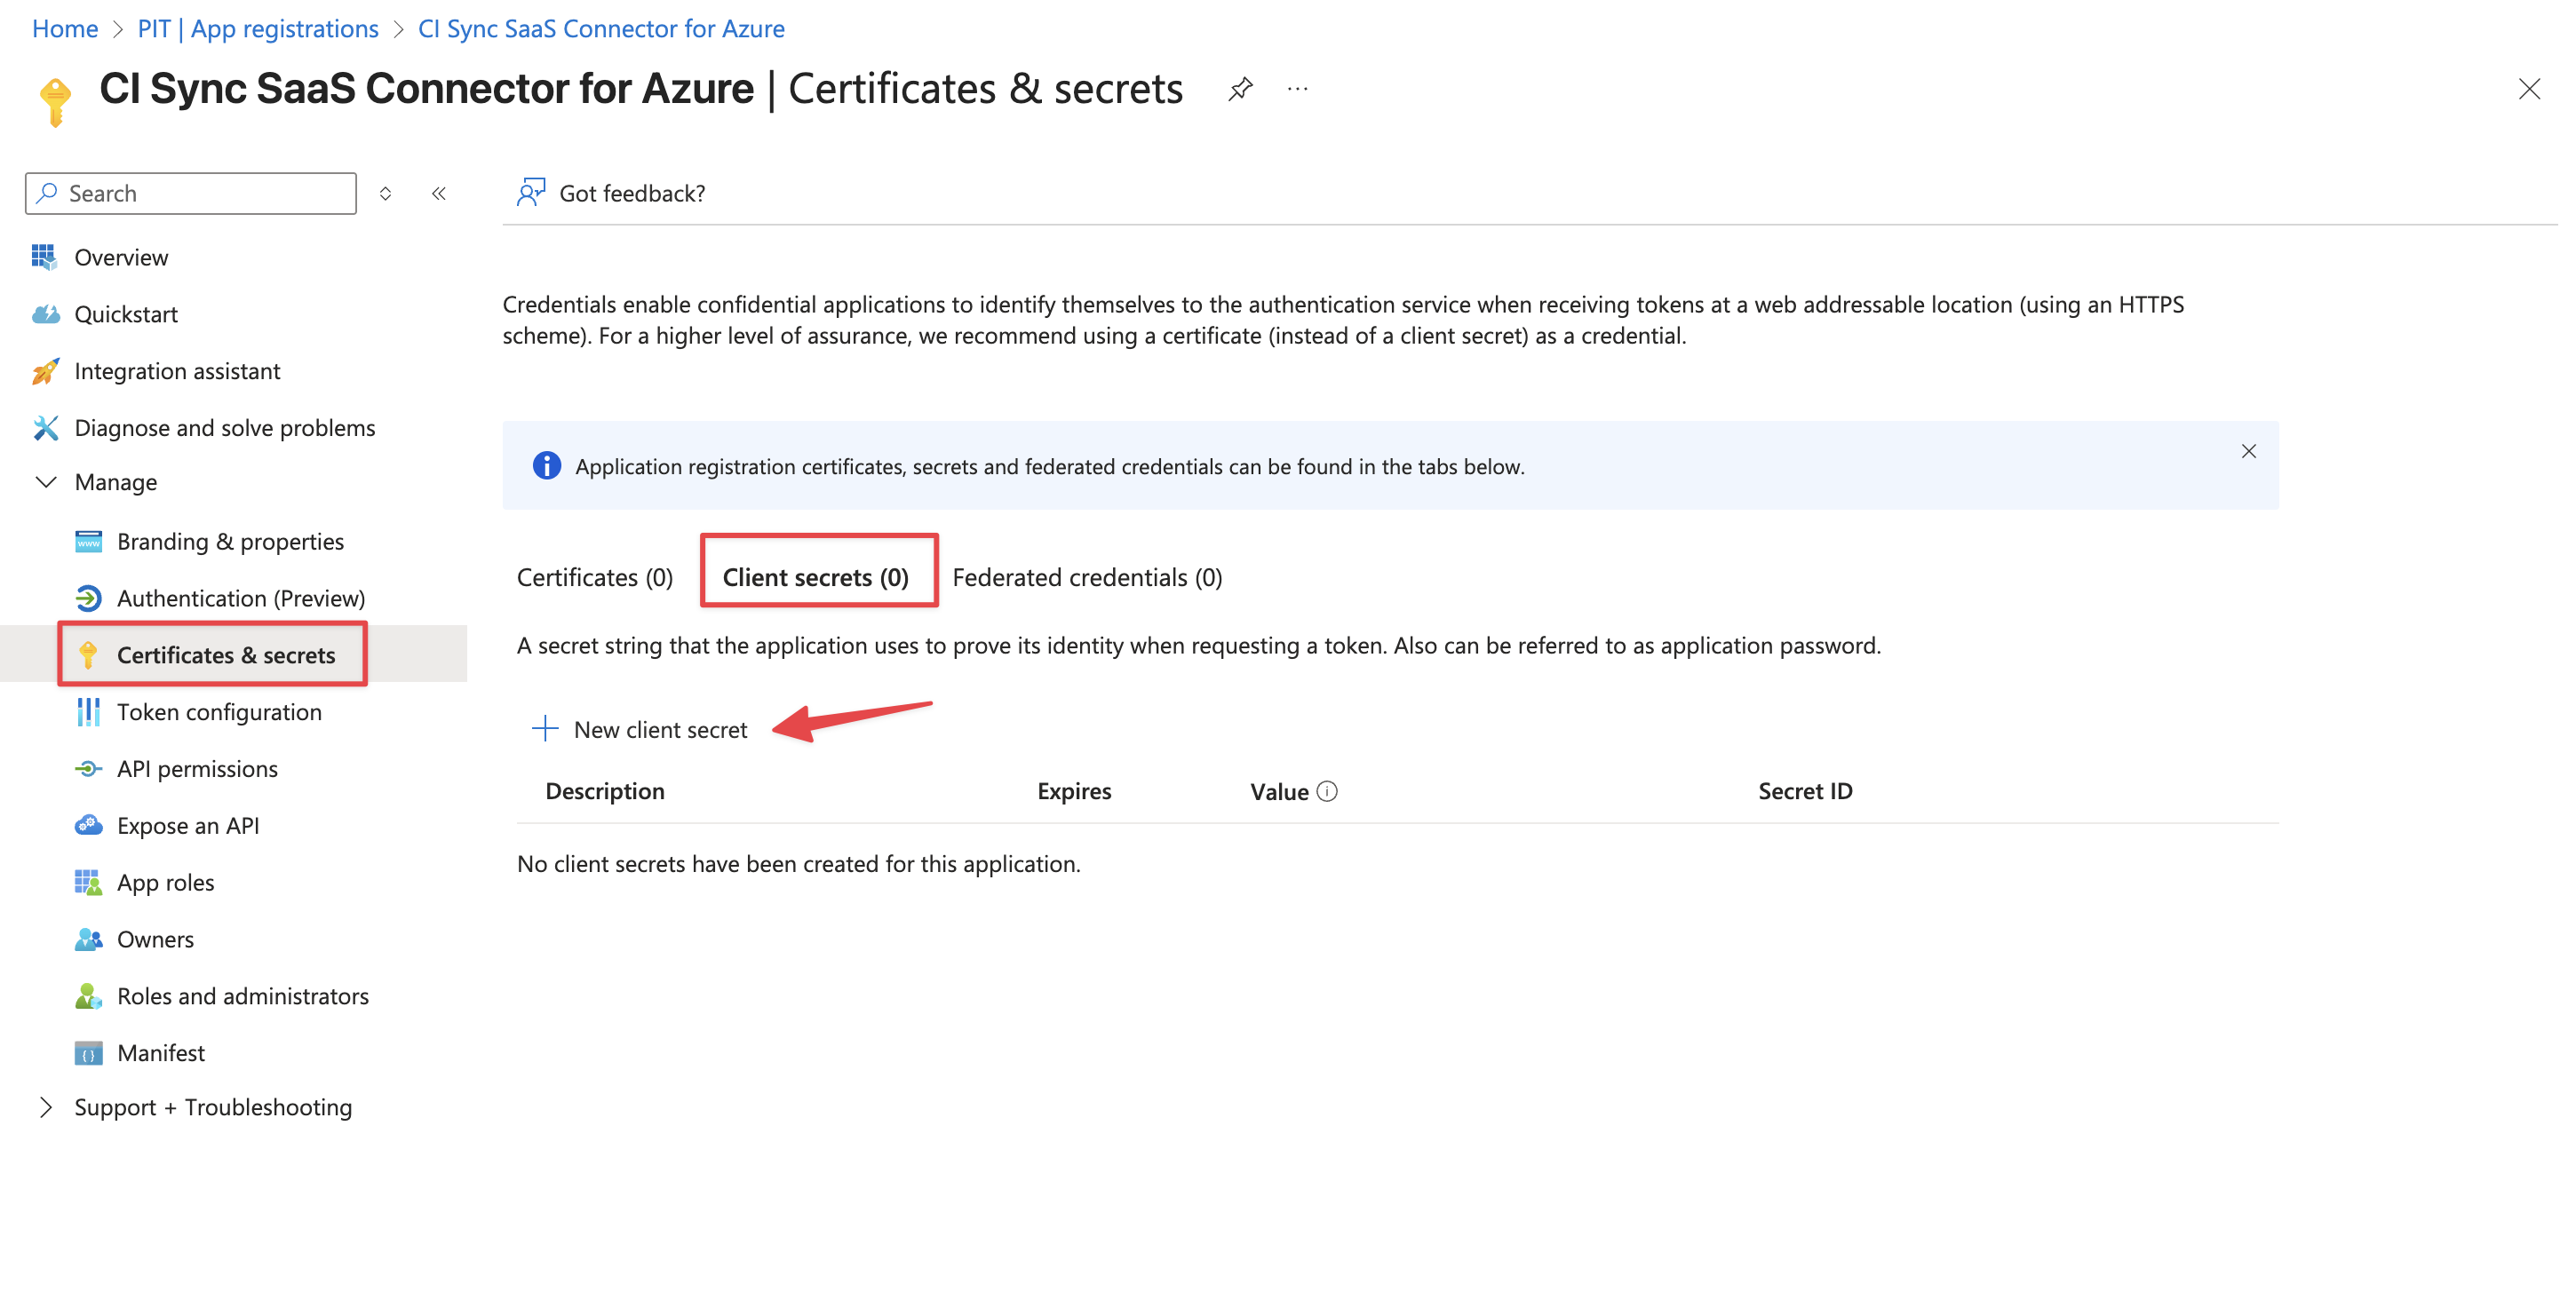Click the Token configuration bars icon
Viewport: 2576px width, 1316px height.
(x=88, y=712)
